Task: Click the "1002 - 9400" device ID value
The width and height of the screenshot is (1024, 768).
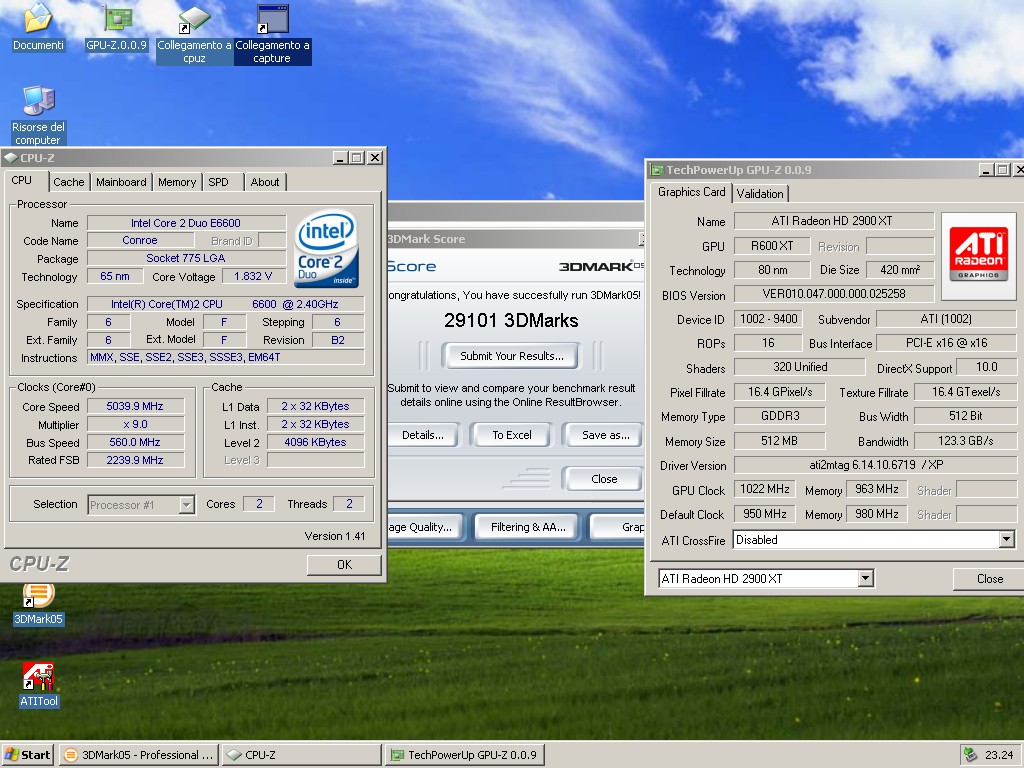Action: coord(769,319)
